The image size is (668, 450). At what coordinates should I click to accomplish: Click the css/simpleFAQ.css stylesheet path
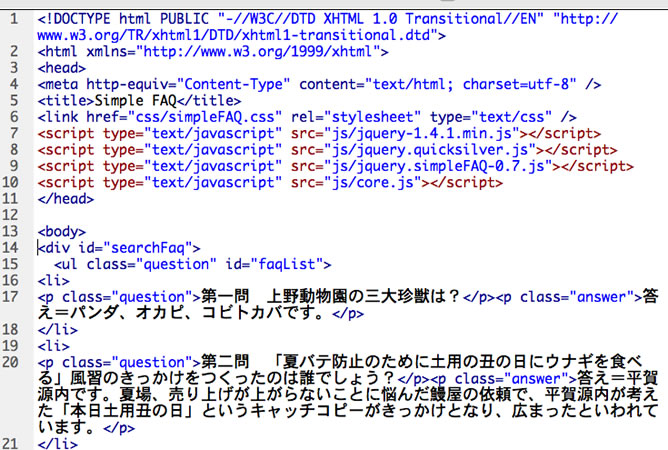click(x=174, y=117)
